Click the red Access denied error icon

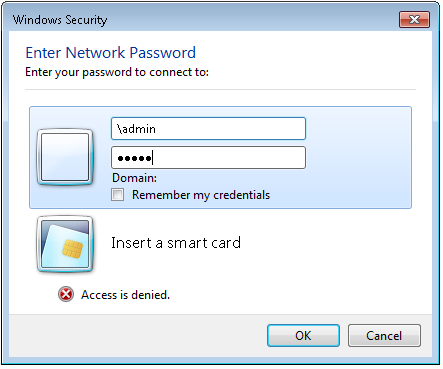pos(66,294)
